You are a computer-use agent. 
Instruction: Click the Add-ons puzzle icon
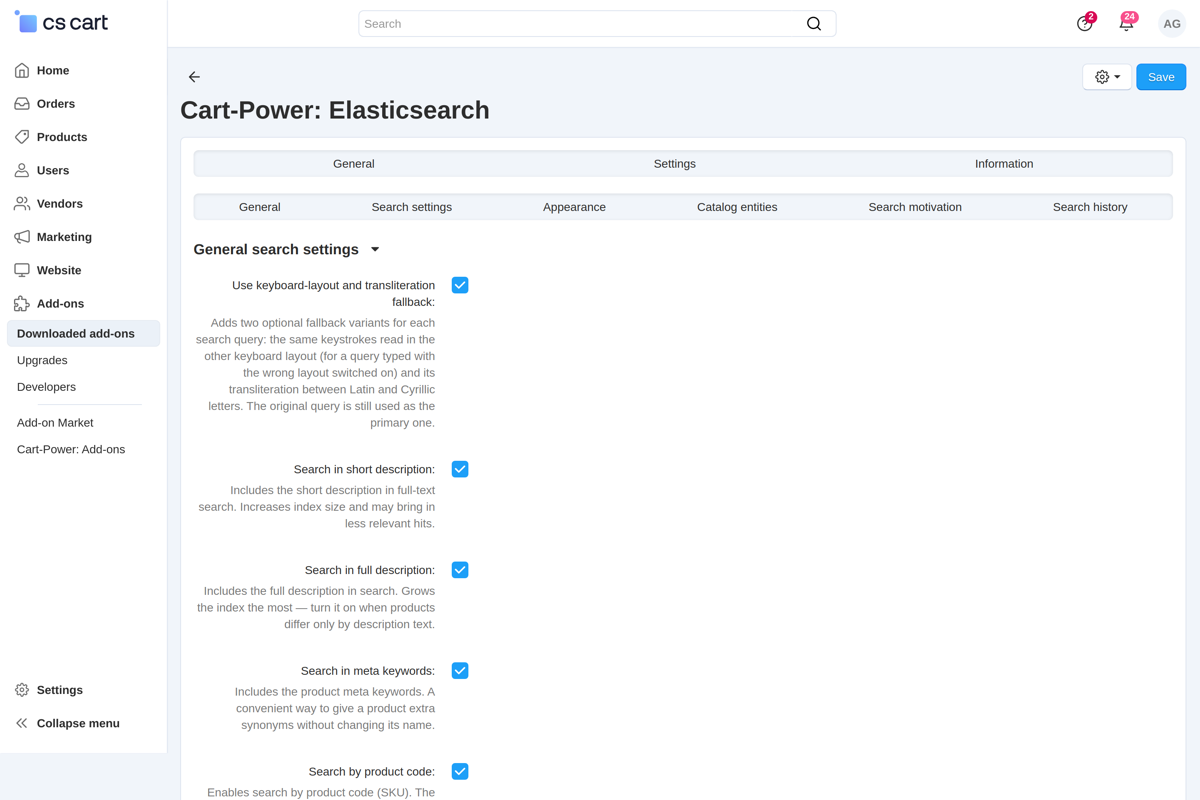point(22,304)
